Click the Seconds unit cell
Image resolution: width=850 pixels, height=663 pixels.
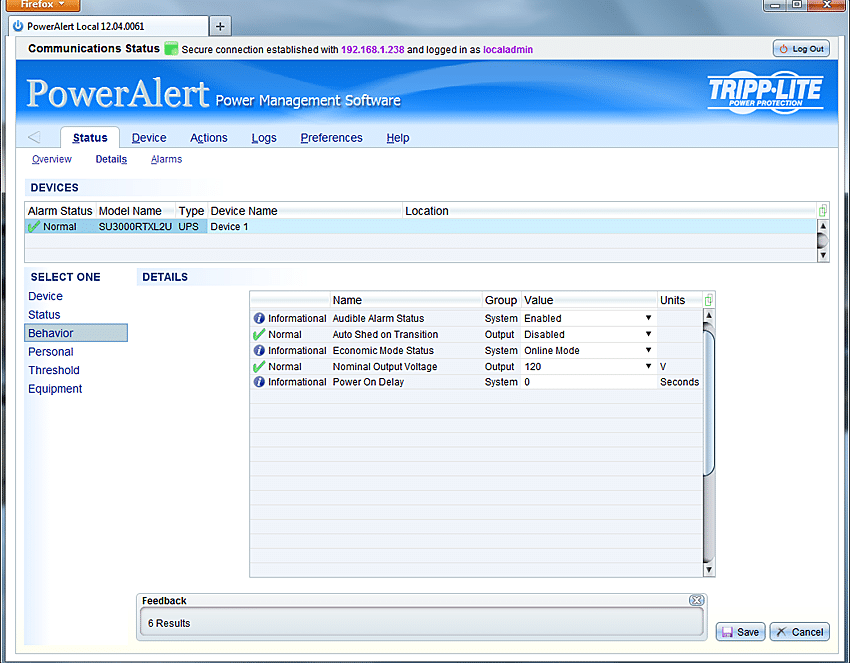click(680, 382)
